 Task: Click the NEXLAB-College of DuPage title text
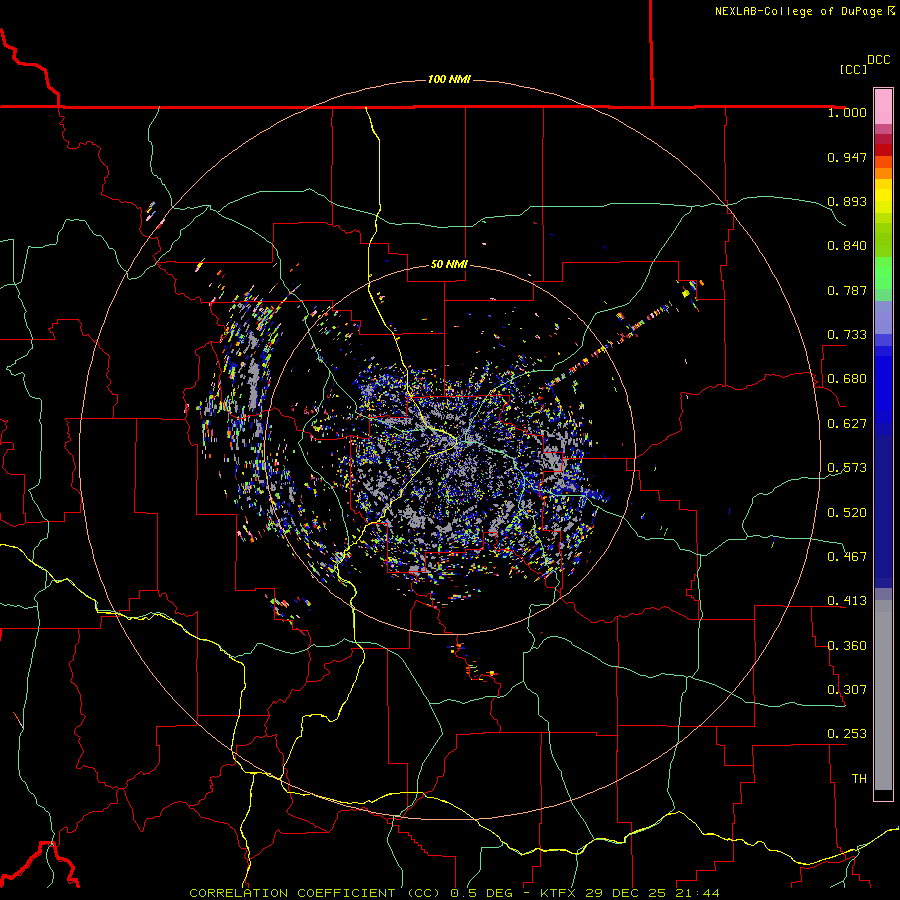(800, 11)
